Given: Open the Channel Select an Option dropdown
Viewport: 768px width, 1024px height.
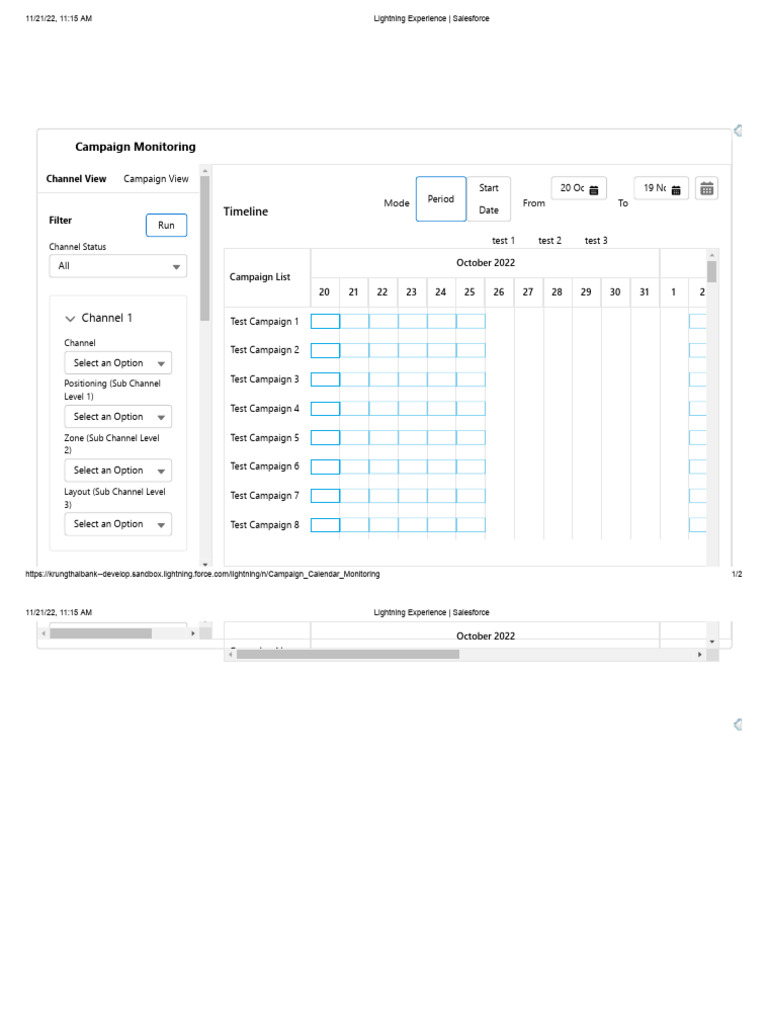Looking at the screenshot, I should (118, 363).
